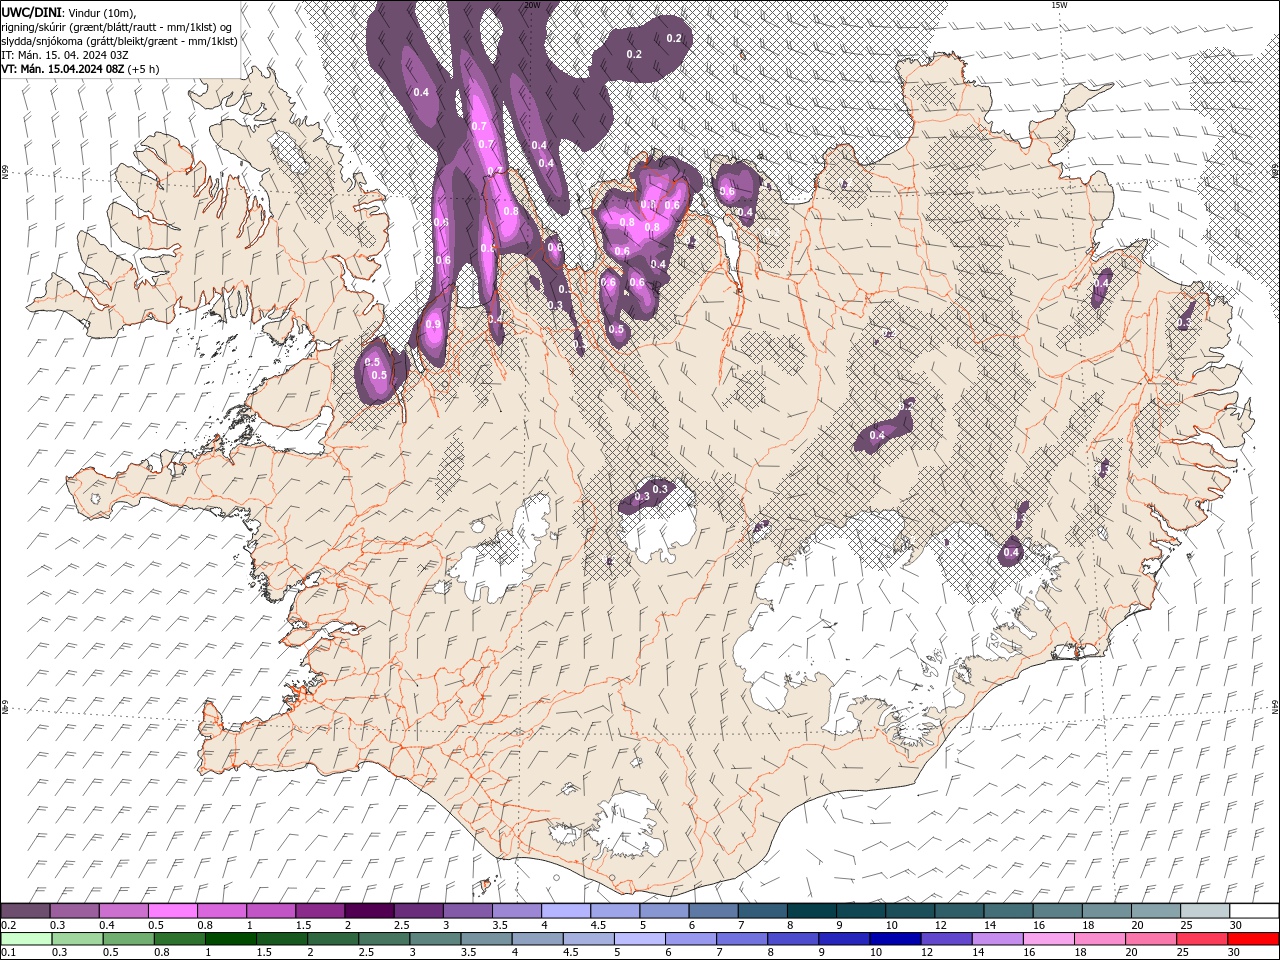
Task: Select the dark green 1 swatch on the rain scale
Action: pos(230,939)
